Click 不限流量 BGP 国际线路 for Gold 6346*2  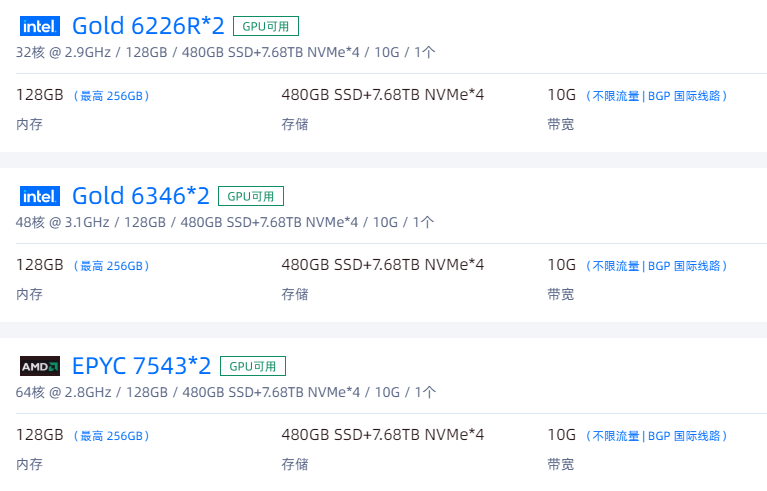click(x=656, y=266)
